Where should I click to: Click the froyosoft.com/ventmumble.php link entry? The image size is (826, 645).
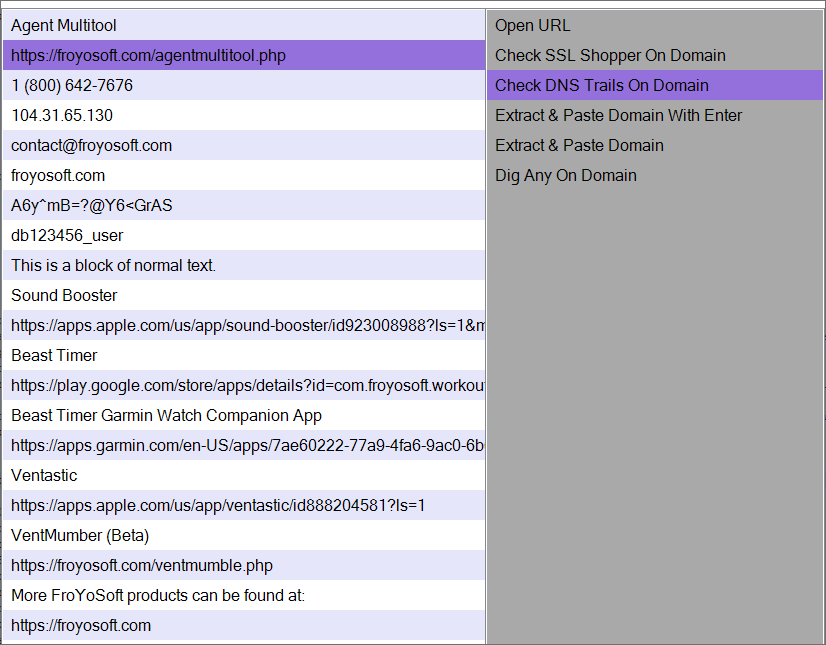(x=244, y=566)
